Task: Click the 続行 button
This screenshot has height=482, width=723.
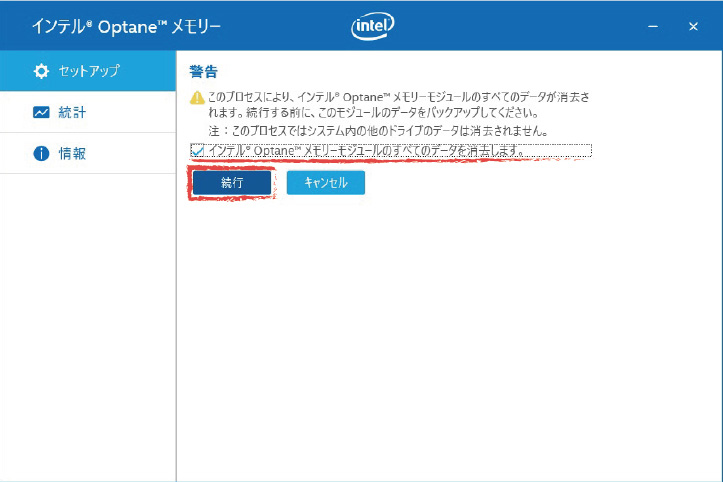Action: click(x=232, y=183)
